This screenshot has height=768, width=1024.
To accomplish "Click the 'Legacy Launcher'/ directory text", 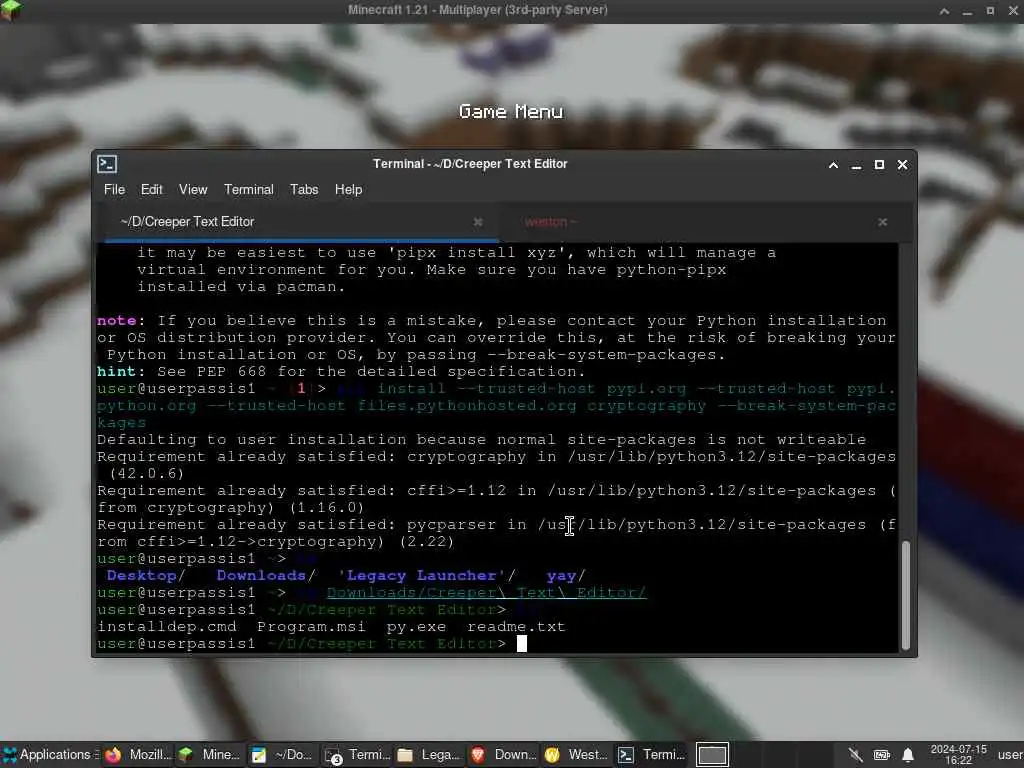I will pyautogui.click(x=426, y=575).
